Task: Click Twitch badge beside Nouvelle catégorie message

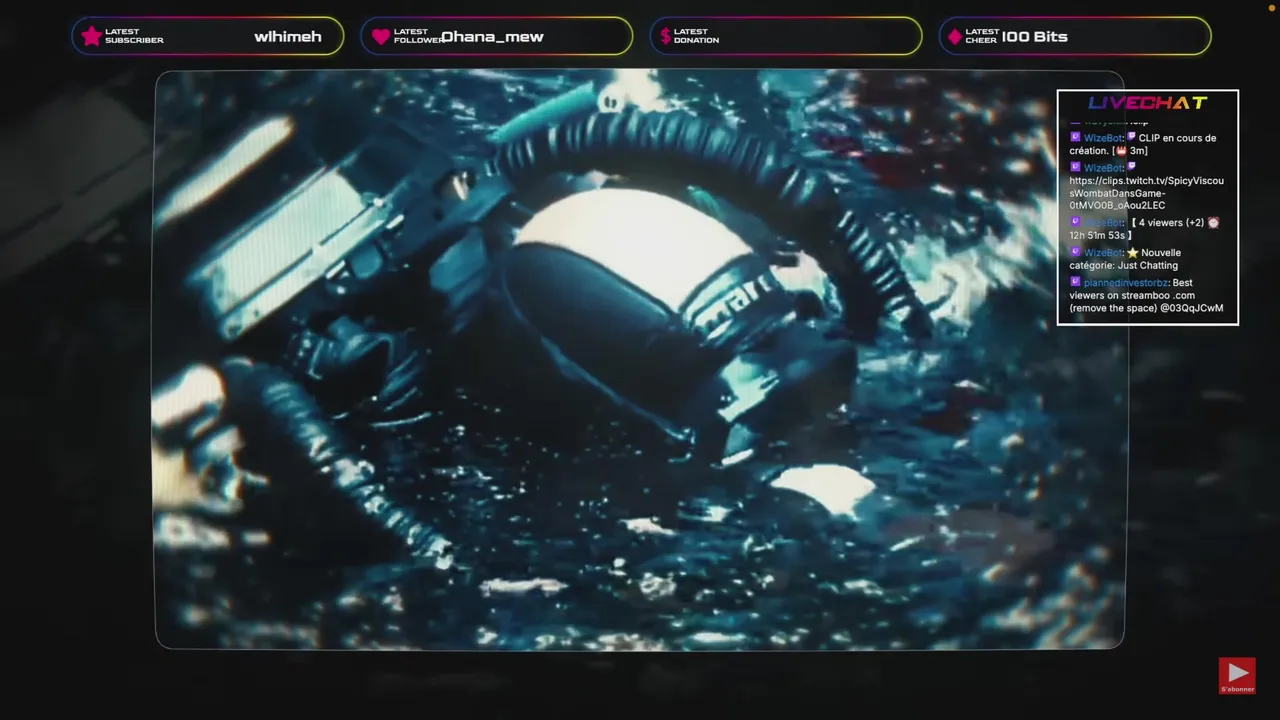Action: [1075, 252]
